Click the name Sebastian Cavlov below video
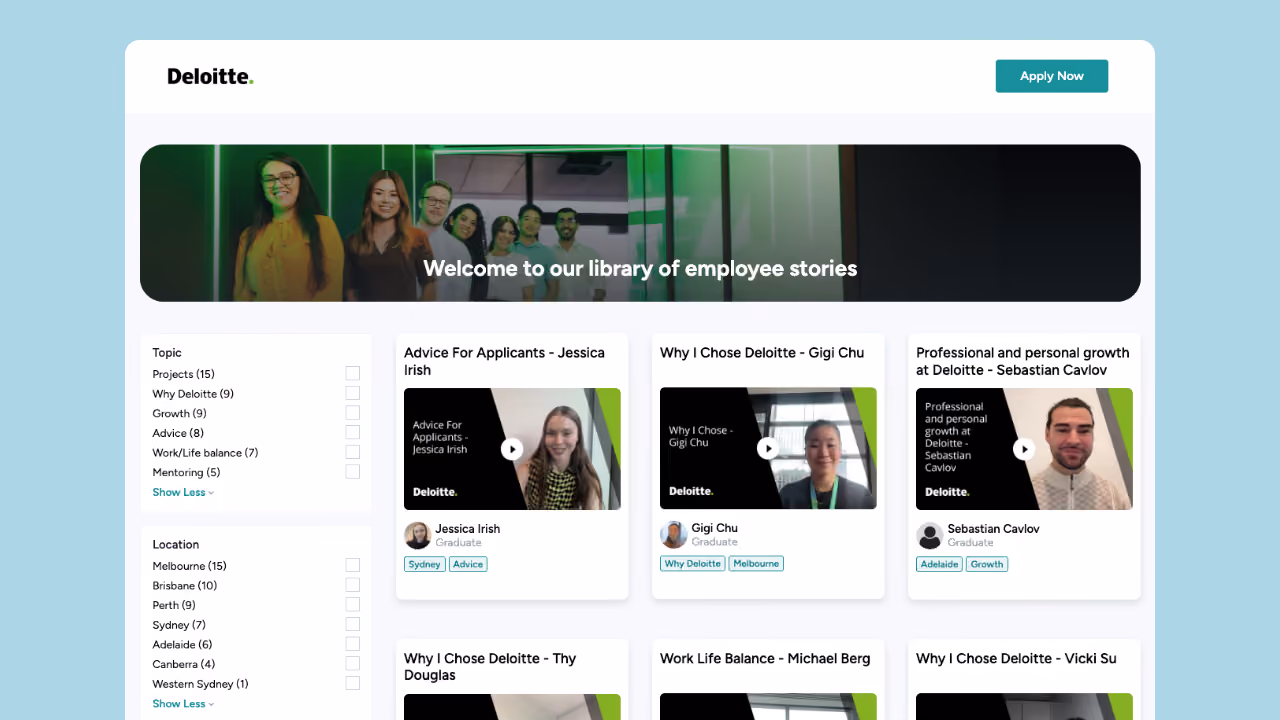 pos(993,529)
